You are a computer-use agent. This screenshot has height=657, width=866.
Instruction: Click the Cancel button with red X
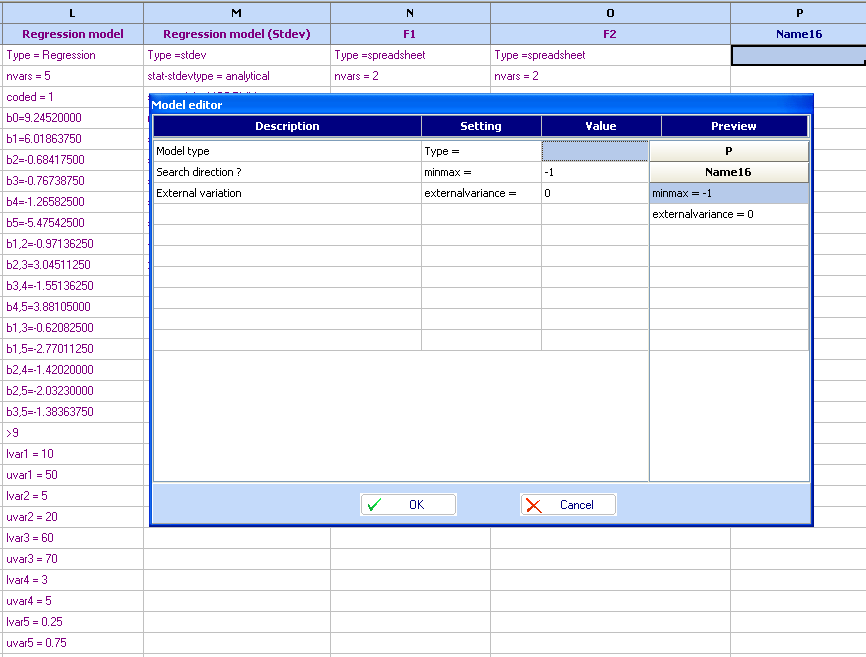point(568,505)
